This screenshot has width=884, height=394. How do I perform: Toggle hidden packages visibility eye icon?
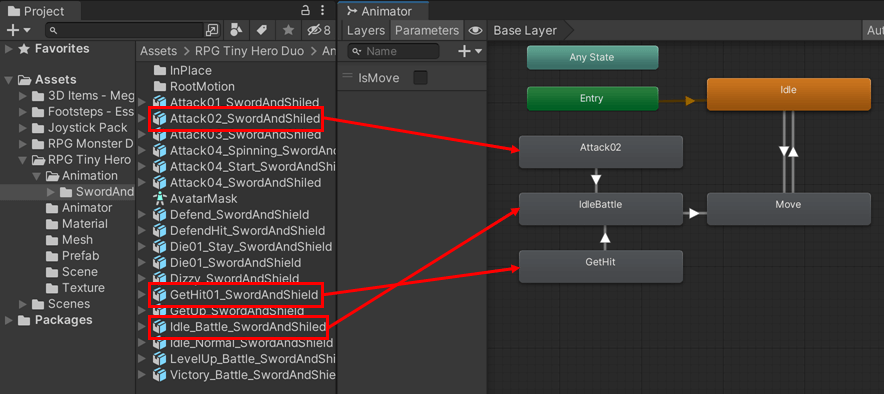(x=319, y=30)
